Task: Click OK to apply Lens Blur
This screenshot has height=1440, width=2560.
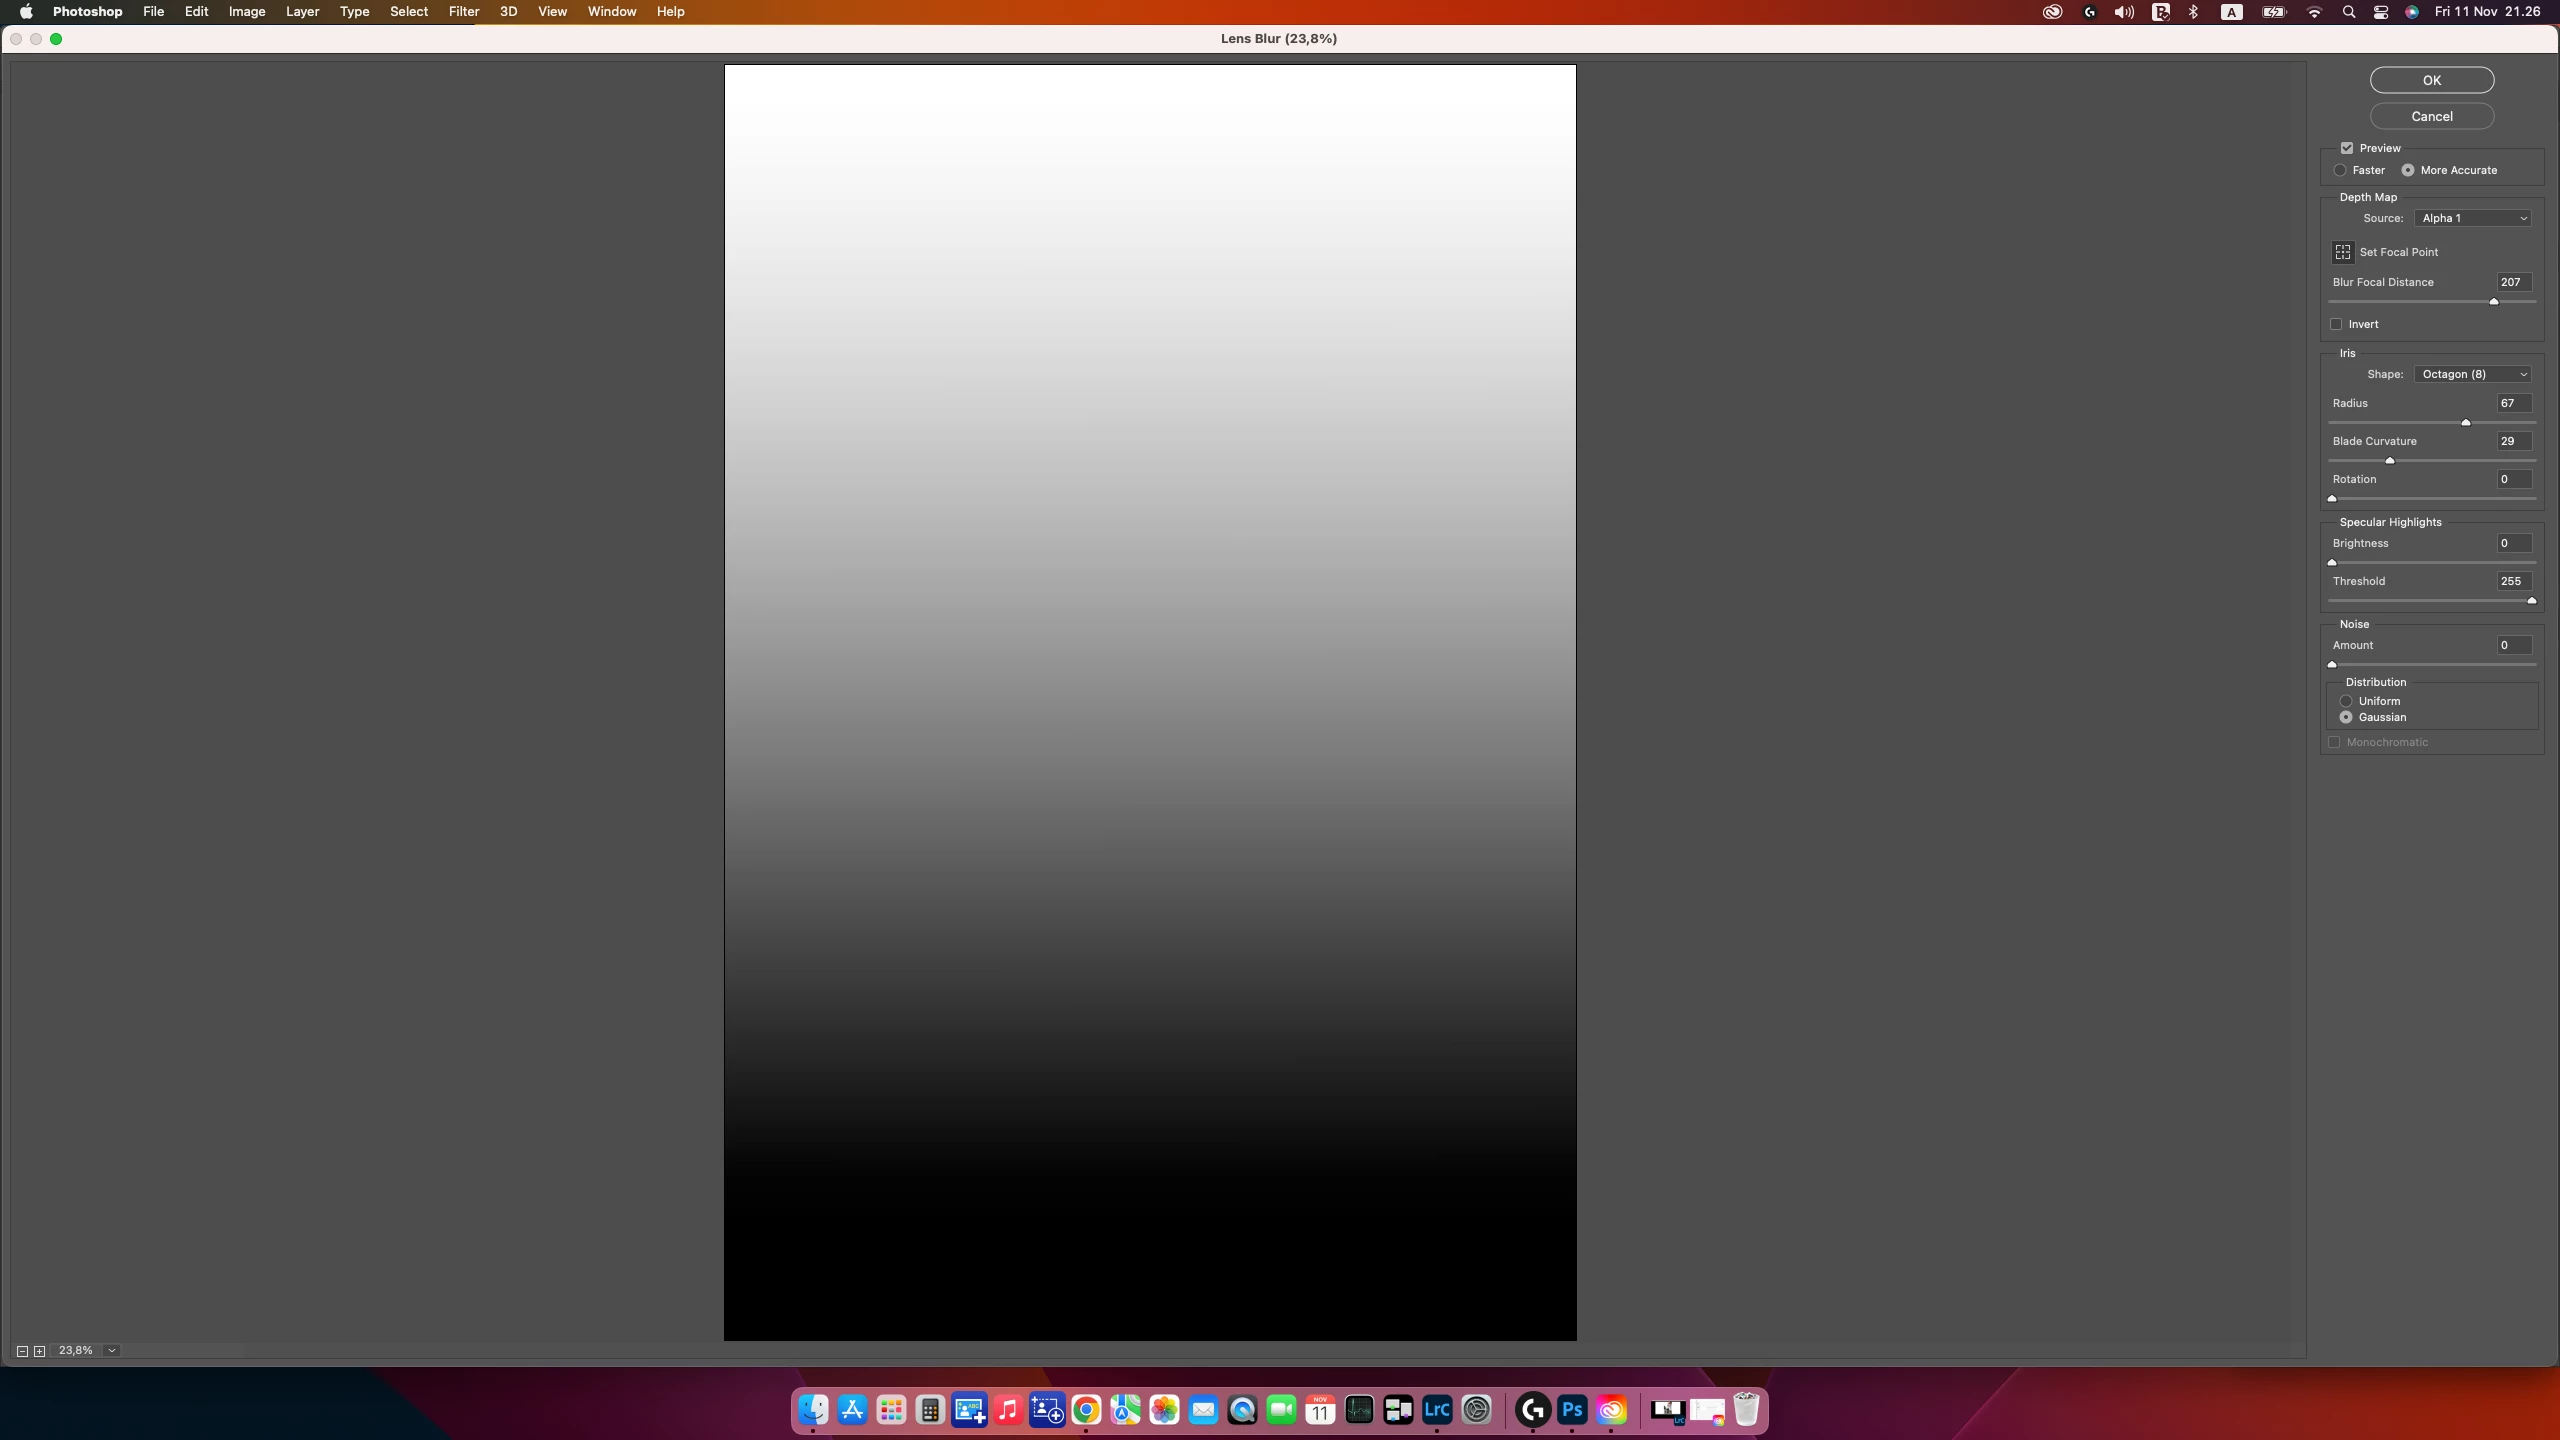Action: (2431, 80)
